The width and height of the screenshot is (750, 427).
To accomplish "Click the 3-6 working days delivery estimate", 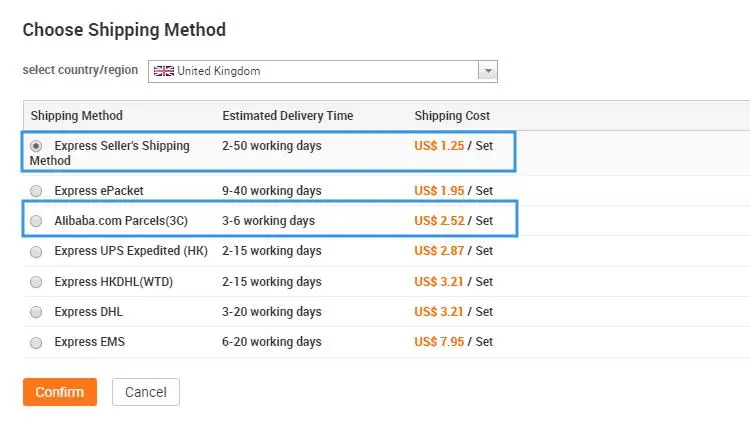I will 268,221.
